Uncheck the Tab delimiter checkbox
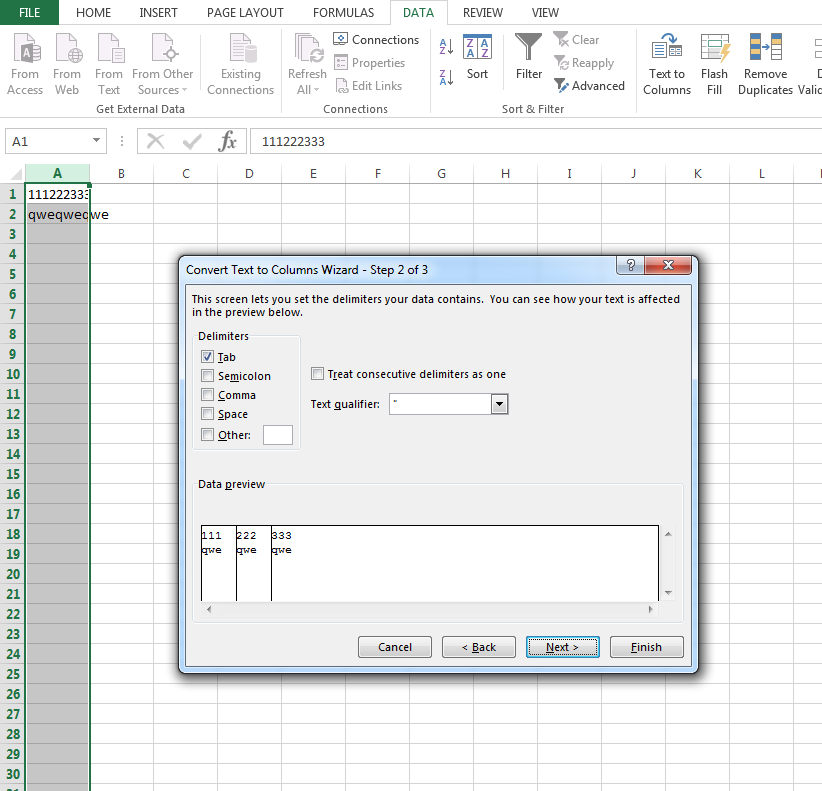This screenshot has width=822, height=791. (x=208, y=357)
